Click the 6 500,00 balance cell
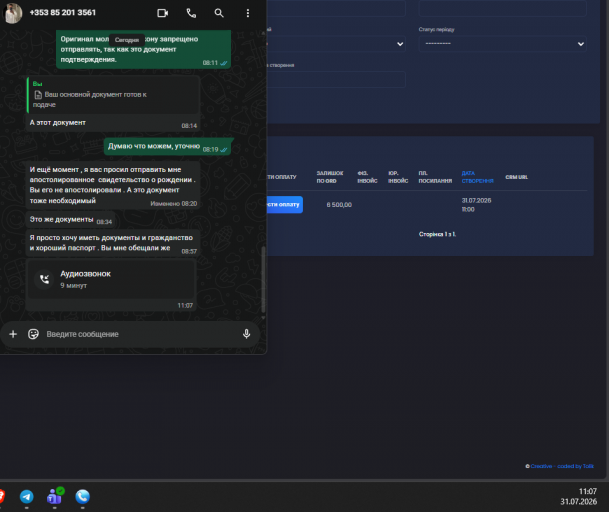 point(339,205)
